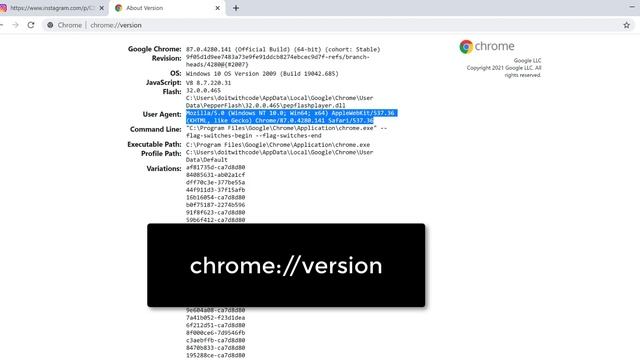
Task: Go forward in browser history
Action: tap(16, 25)
